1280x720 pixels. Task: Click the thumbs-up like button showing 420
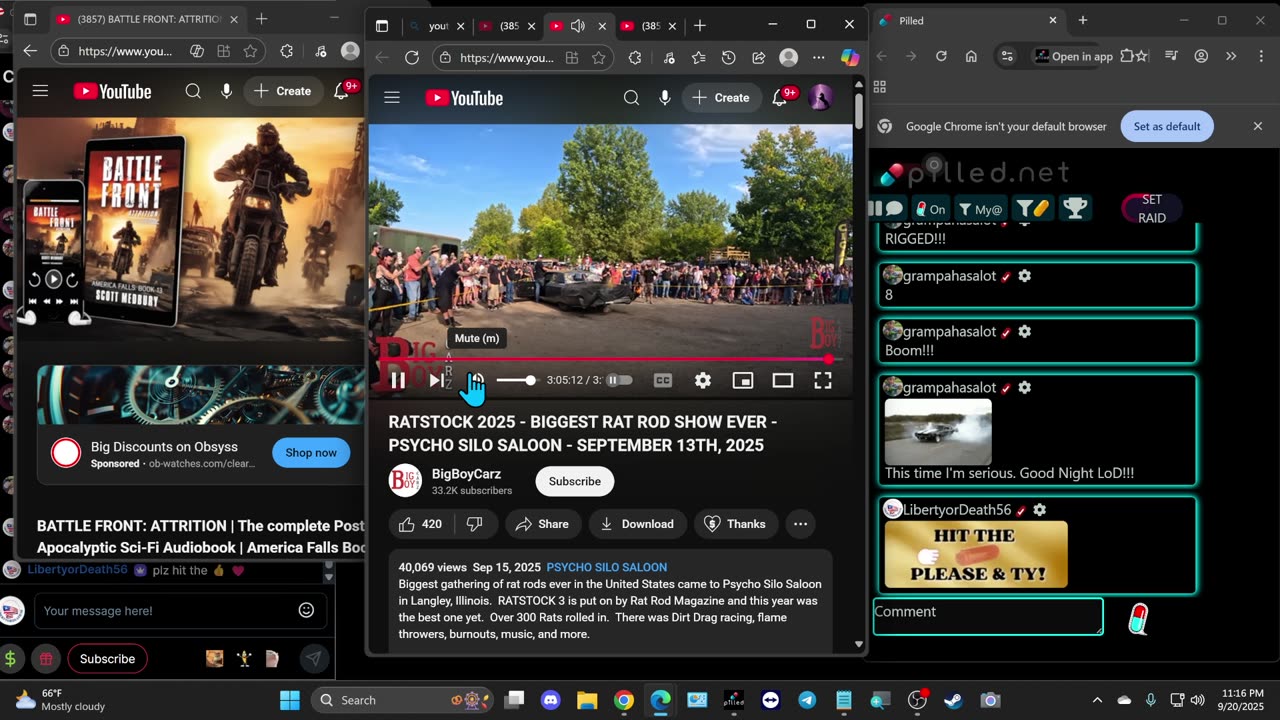point(420,524)
